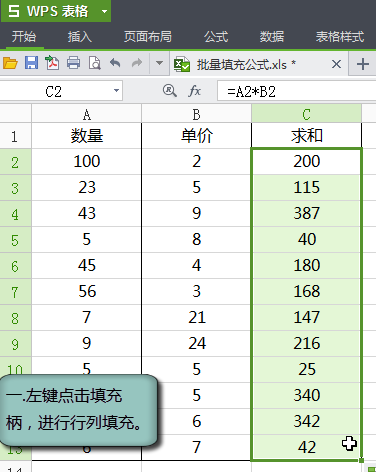This screenshot has width=376, height=472.
Task: Switch to the 插入 ribbon tab
Action: click(x=80, y=36)
